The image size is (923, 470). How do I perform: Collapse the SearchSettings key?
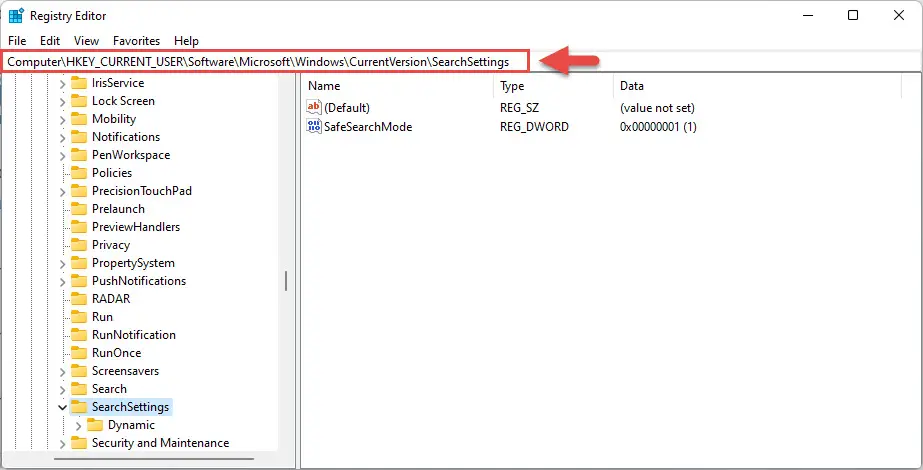tap(62, 408)
